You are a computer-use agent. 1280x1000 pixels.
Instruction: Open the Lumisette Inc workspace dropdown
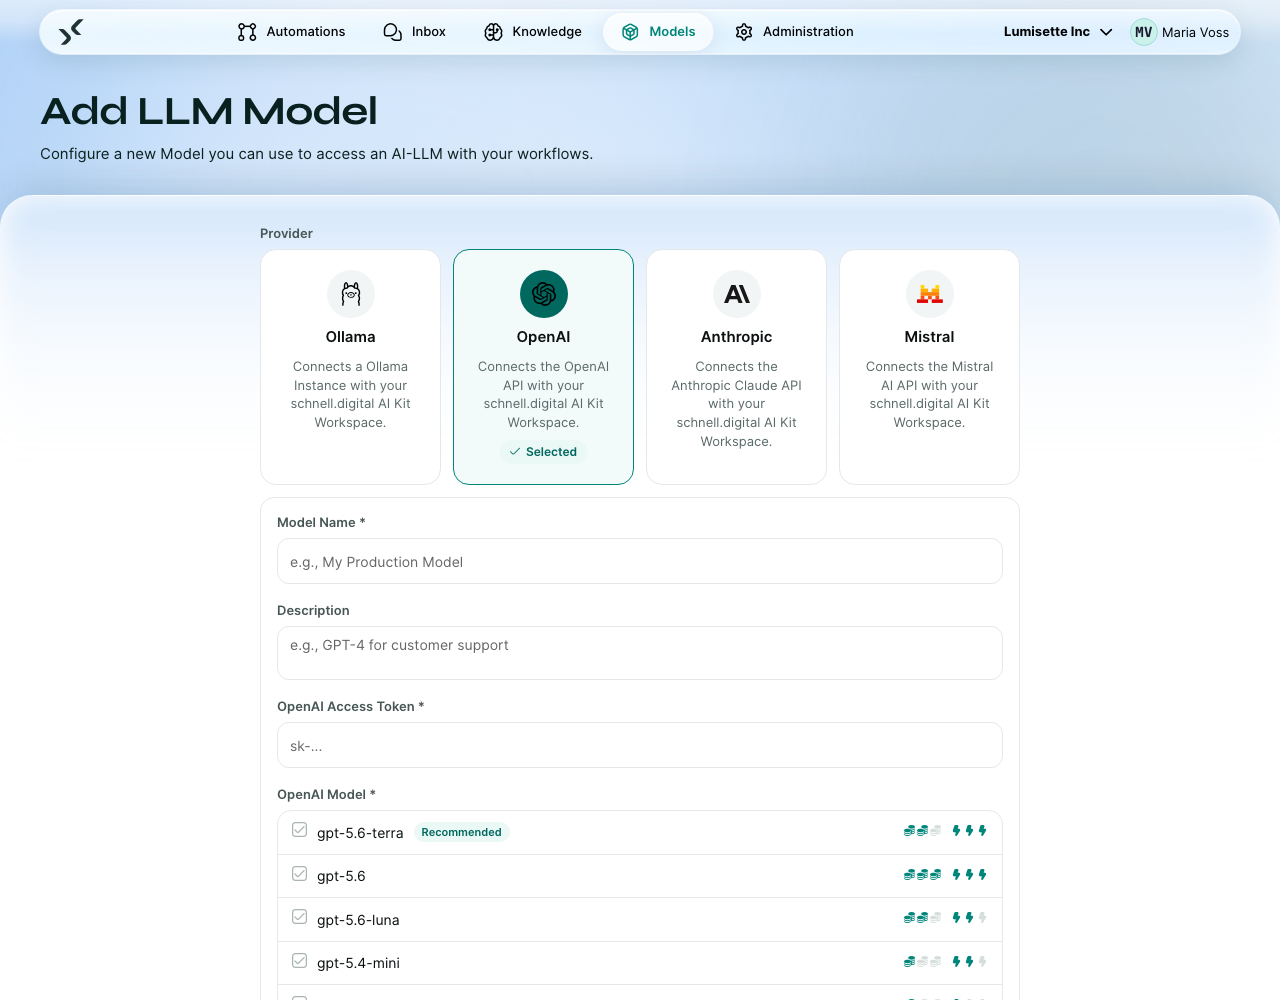[1058, 32]
